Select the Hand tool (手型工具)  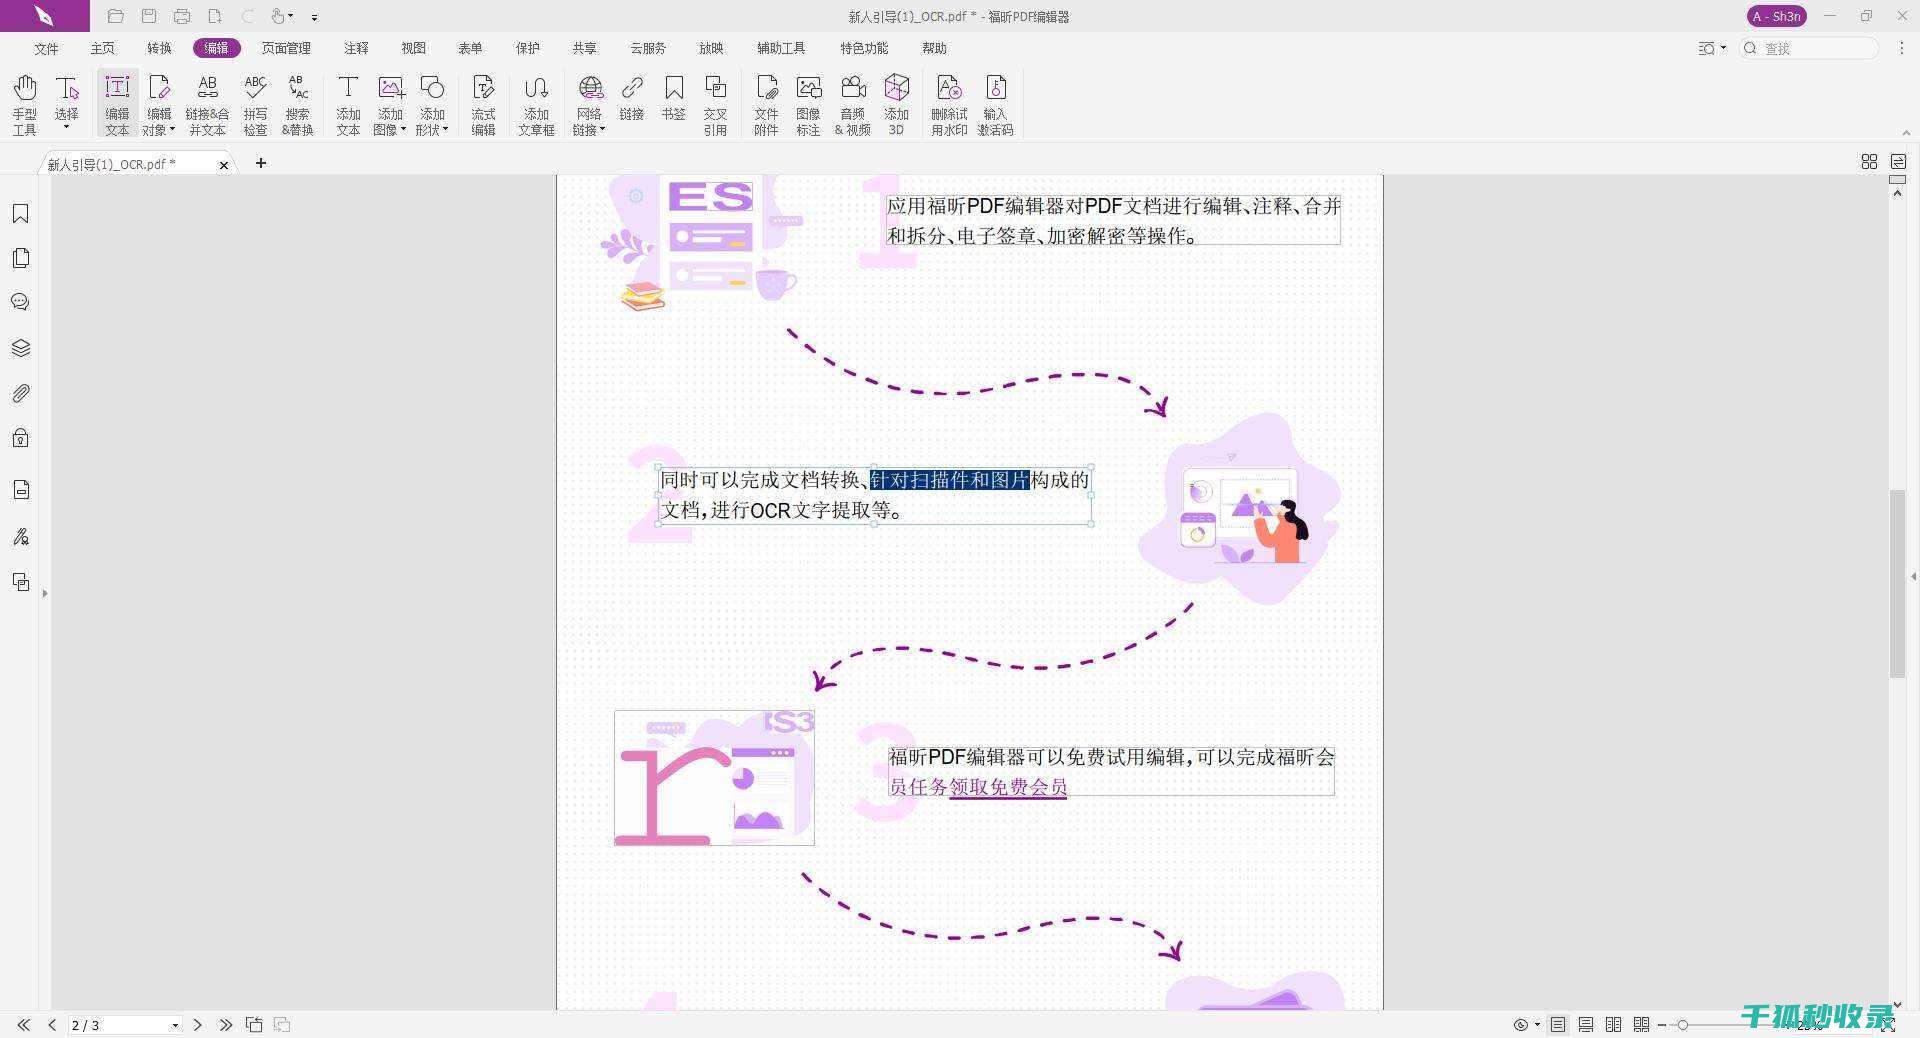pyautogui.click(x=25, y=104)
